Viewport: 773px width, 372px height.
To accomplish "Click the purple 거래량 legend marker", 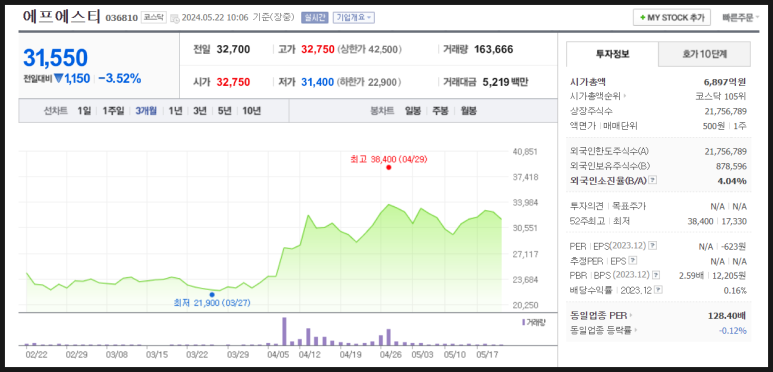I will click(523, 322).
